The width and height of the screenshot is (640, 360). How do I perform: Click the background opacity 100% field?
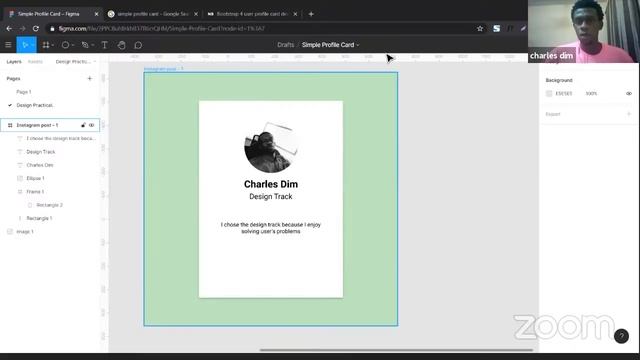tap(591, 93)
